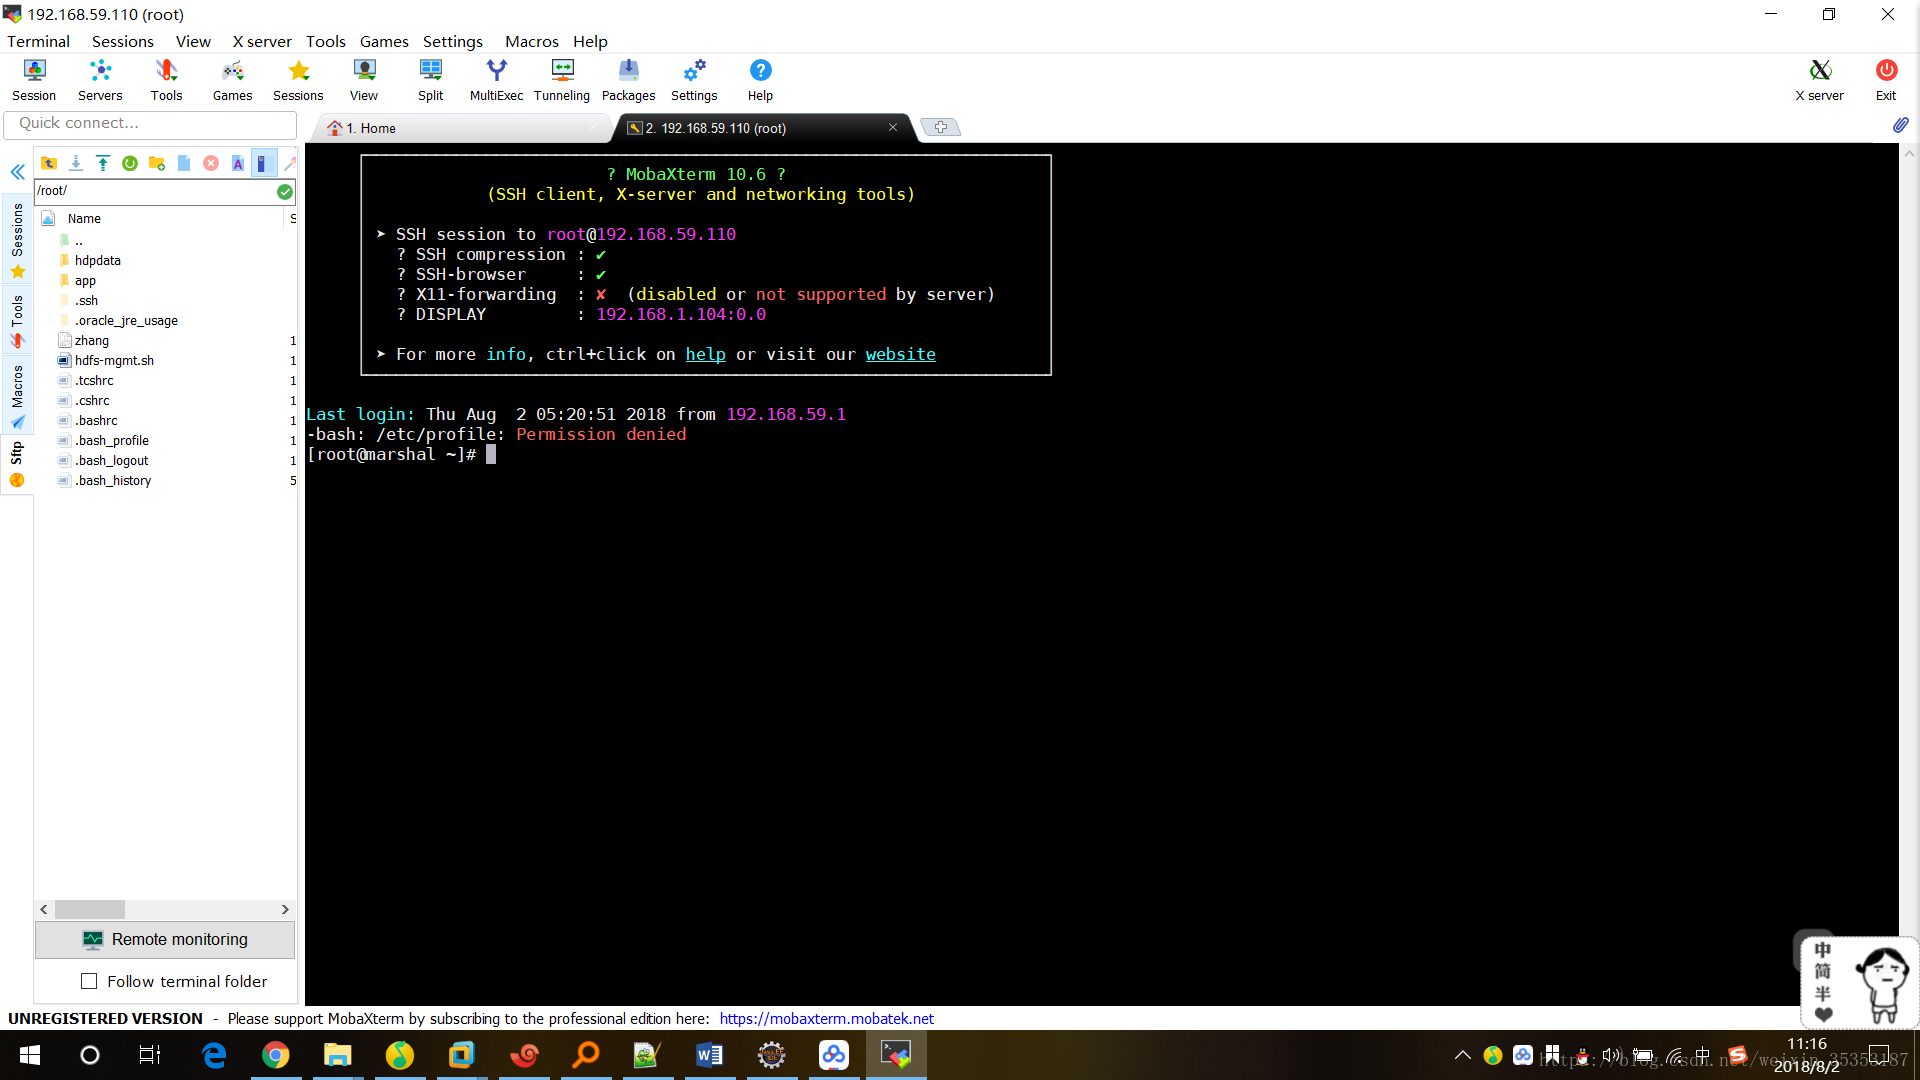Open the Tunneling manager
1920x1080 pixels.
(x=562, y=80)
